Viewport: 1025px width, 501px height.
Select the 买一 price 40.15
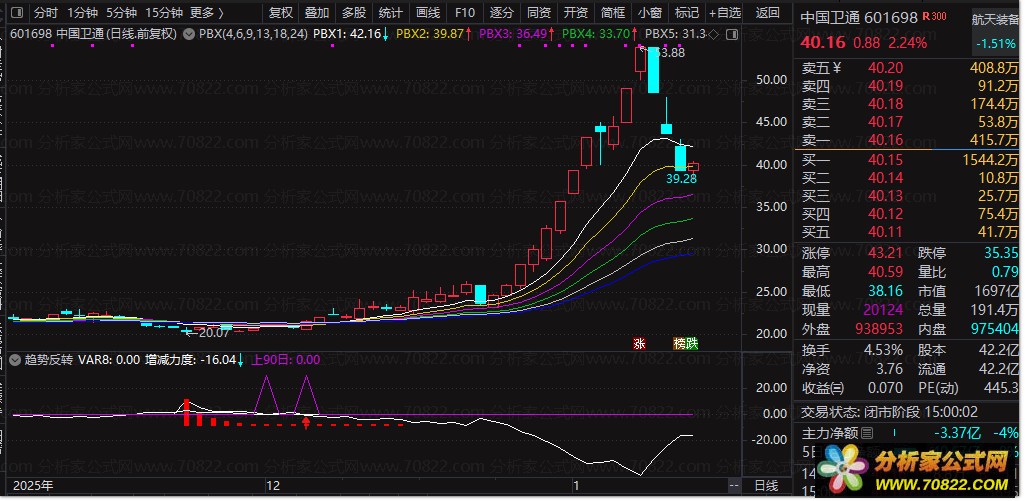coord(886,160)
